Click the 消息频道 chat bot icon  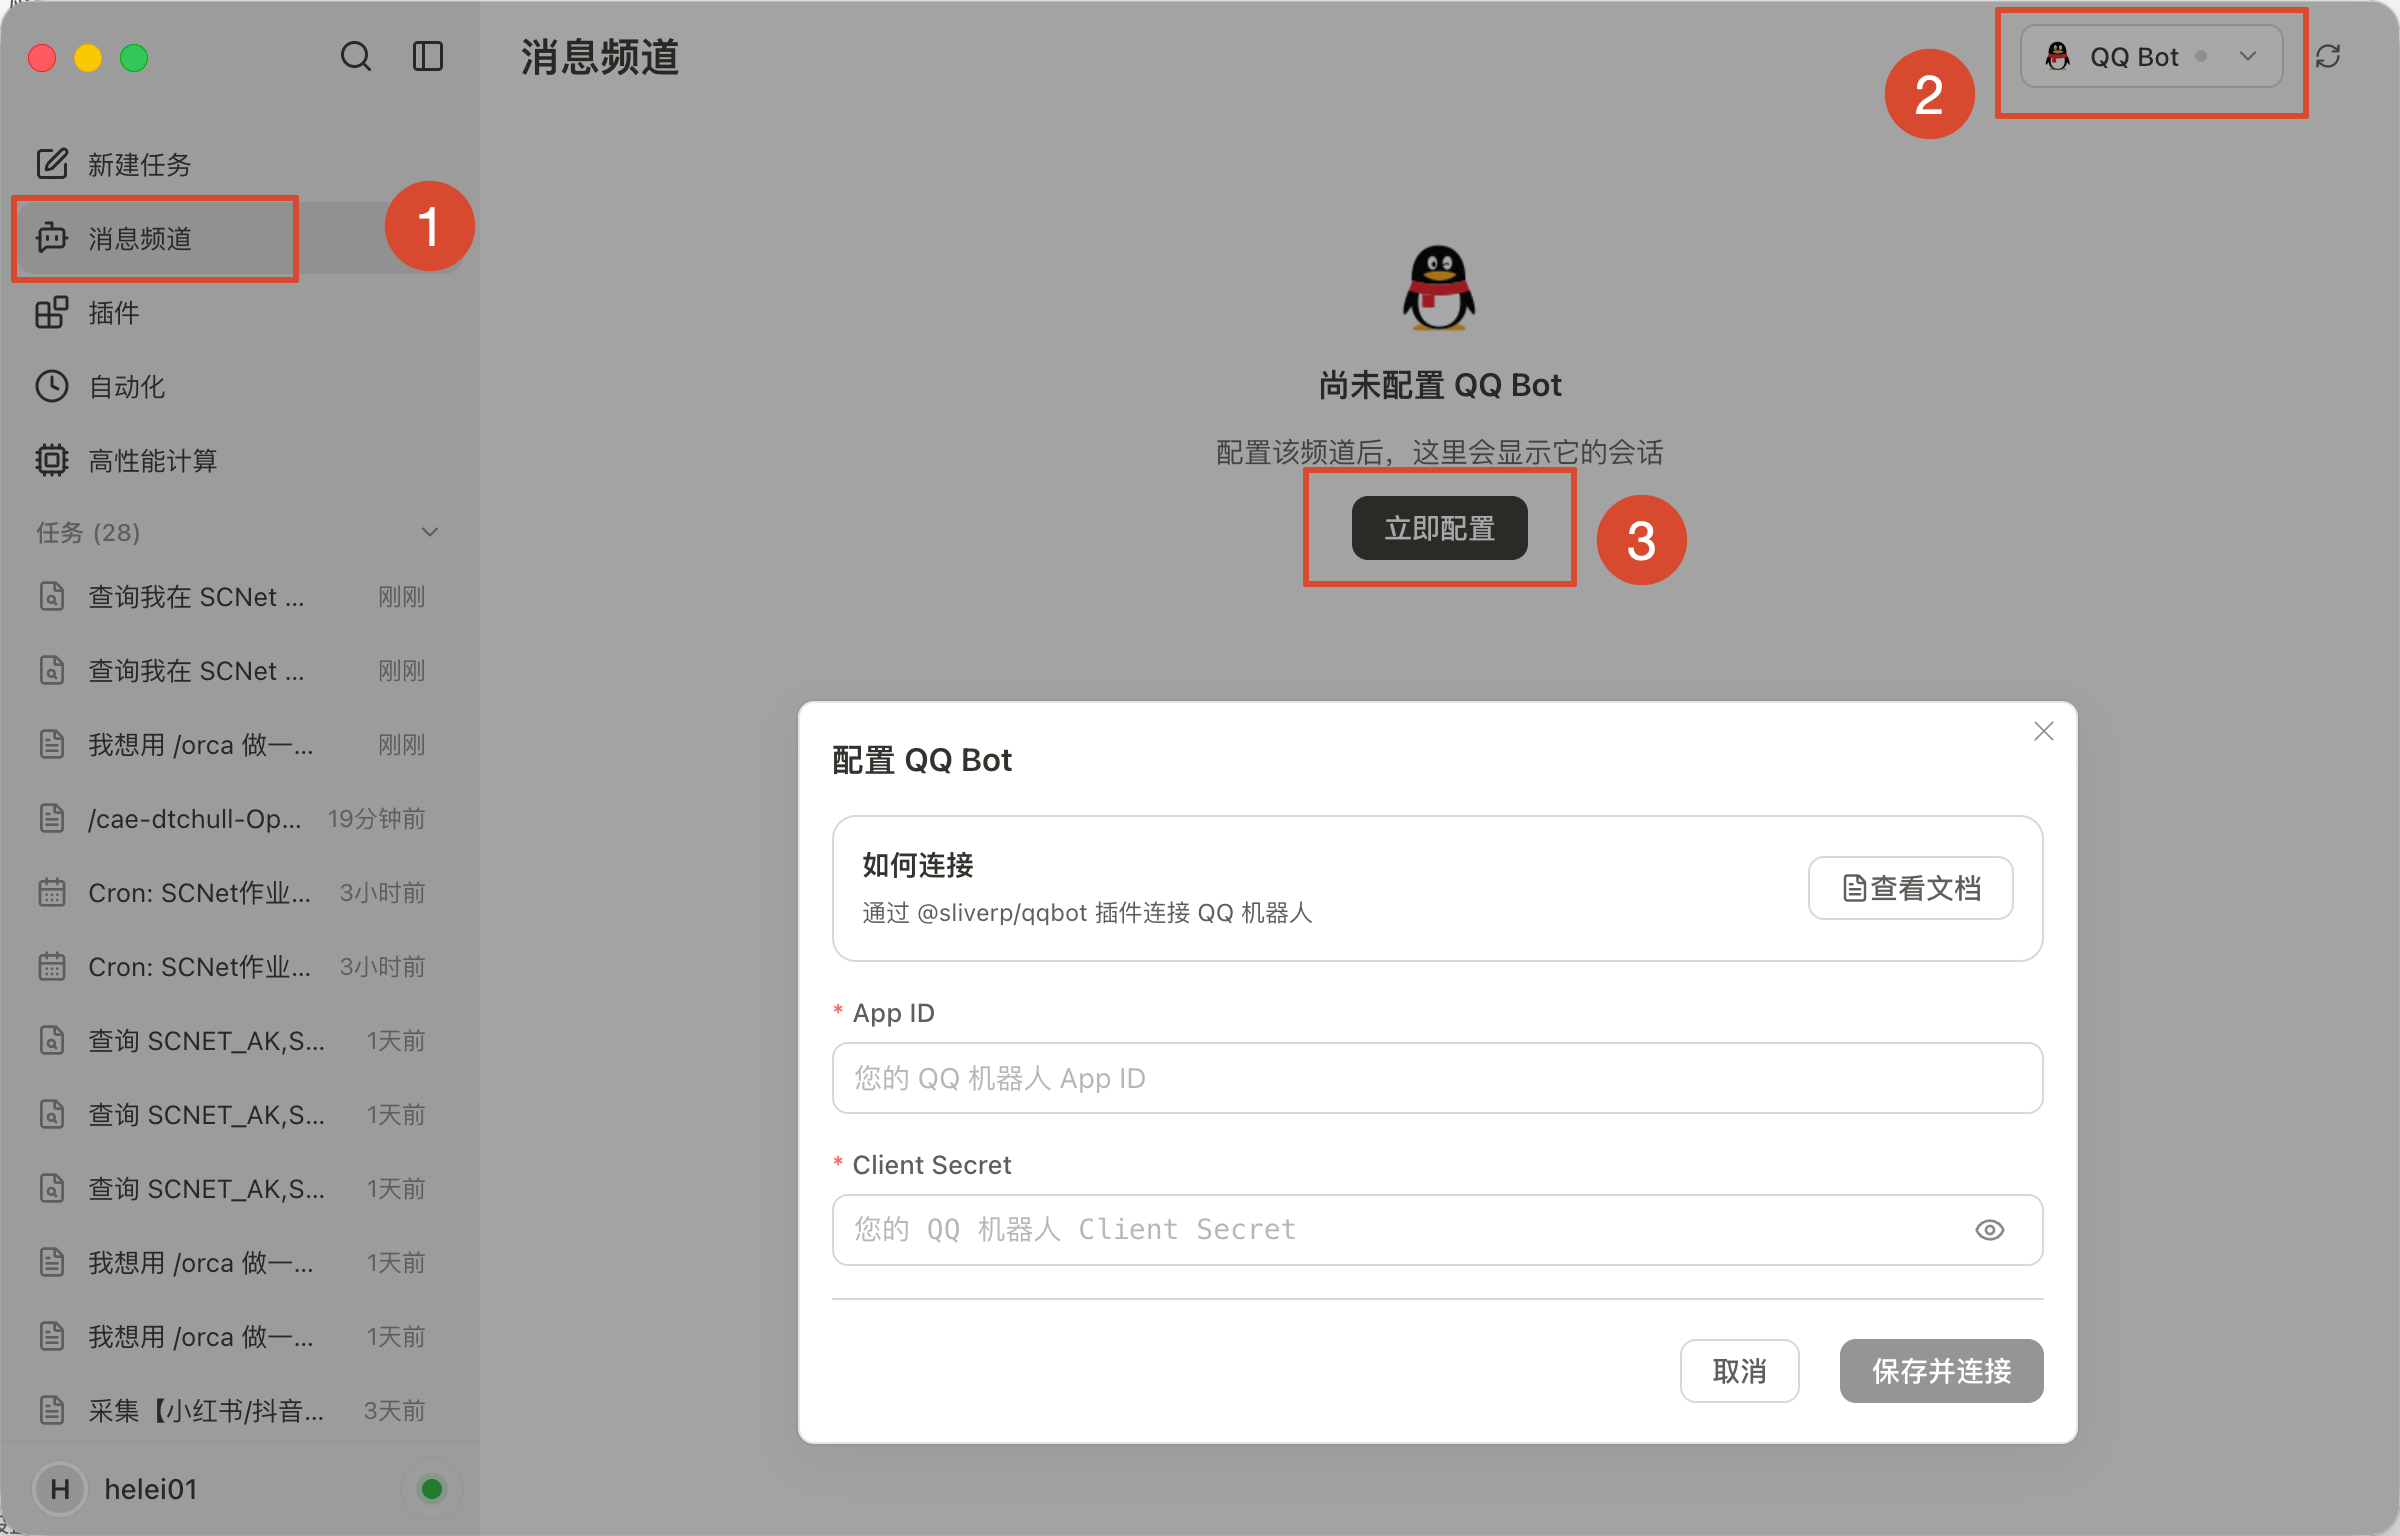click(x=52, y=238)
